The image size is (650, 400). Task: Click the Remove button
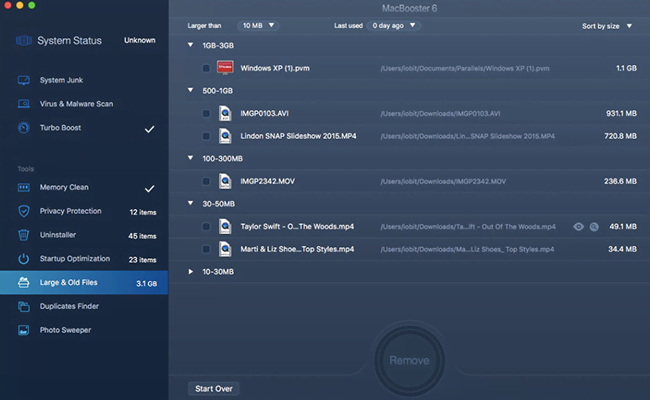coord(409,360)
